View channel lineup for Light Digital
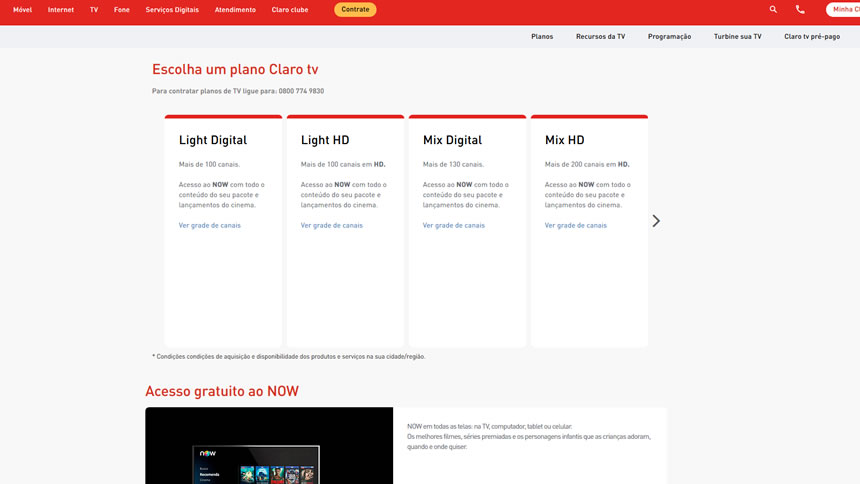Image resolution: width=860 pixels, height=484 pixels. click(x=210, y=226)
